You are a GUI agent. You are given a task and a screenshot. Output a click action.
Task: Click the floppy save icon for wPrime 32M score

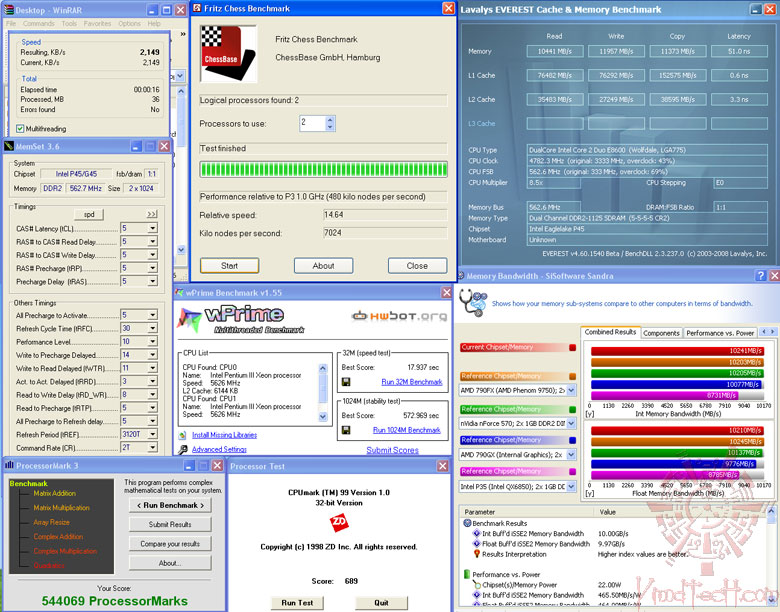(x=346, y=382)
